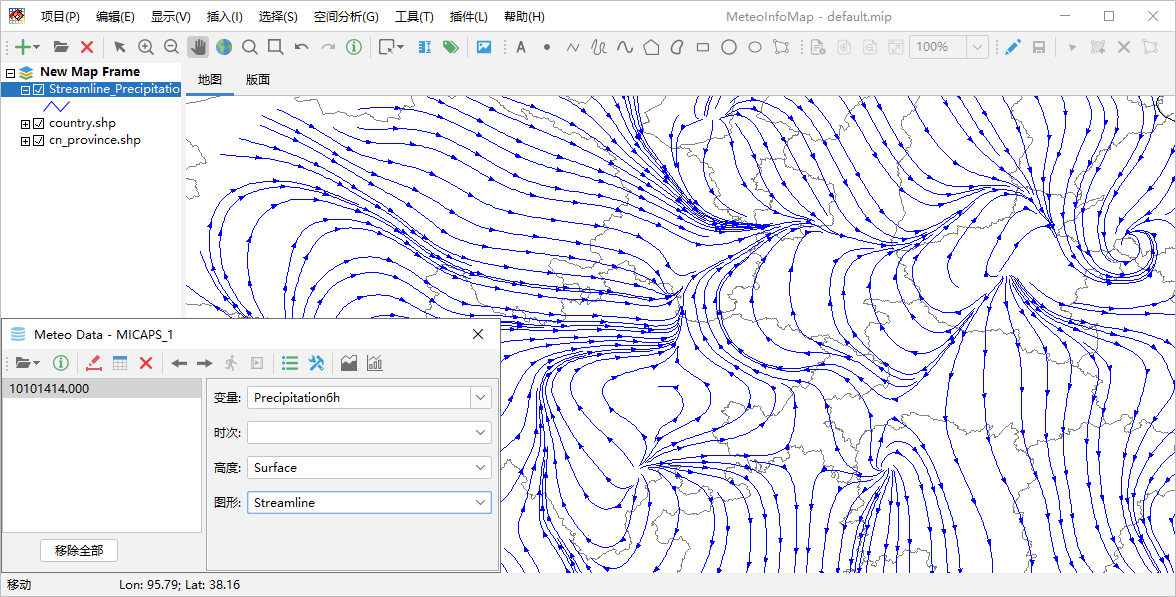Image resolution: width=1176 pixels, height=597 pixels.
Task: Open the 项目(P) menu
Action: tap(60, 16)
